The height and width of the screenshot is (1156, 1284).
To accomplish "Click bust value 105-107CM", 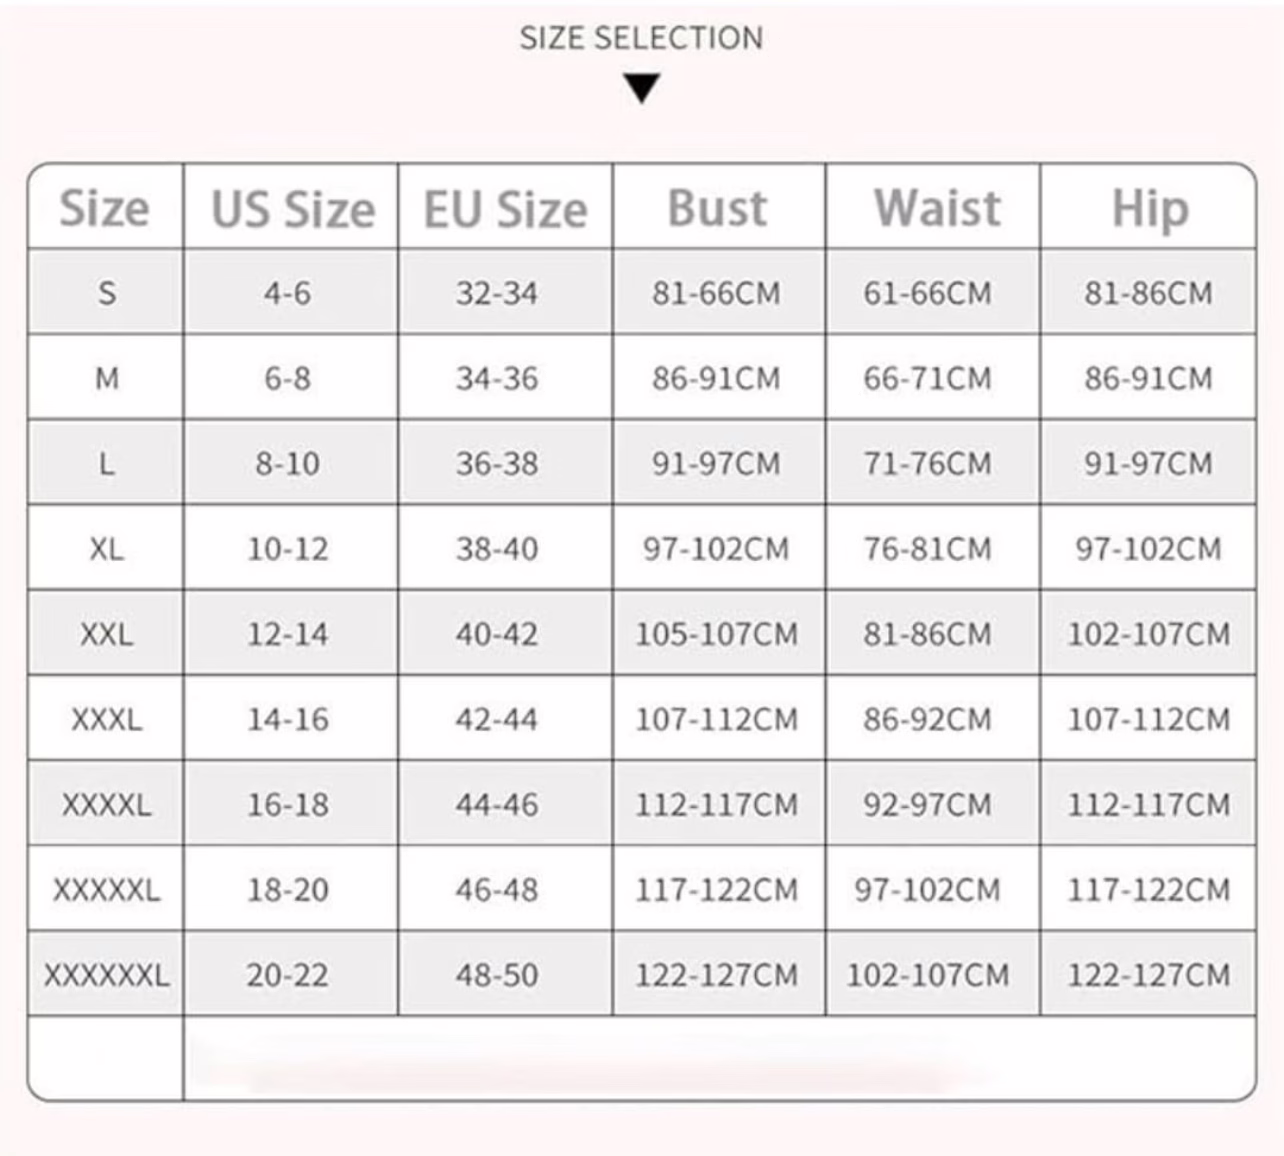I will (717, 634).
